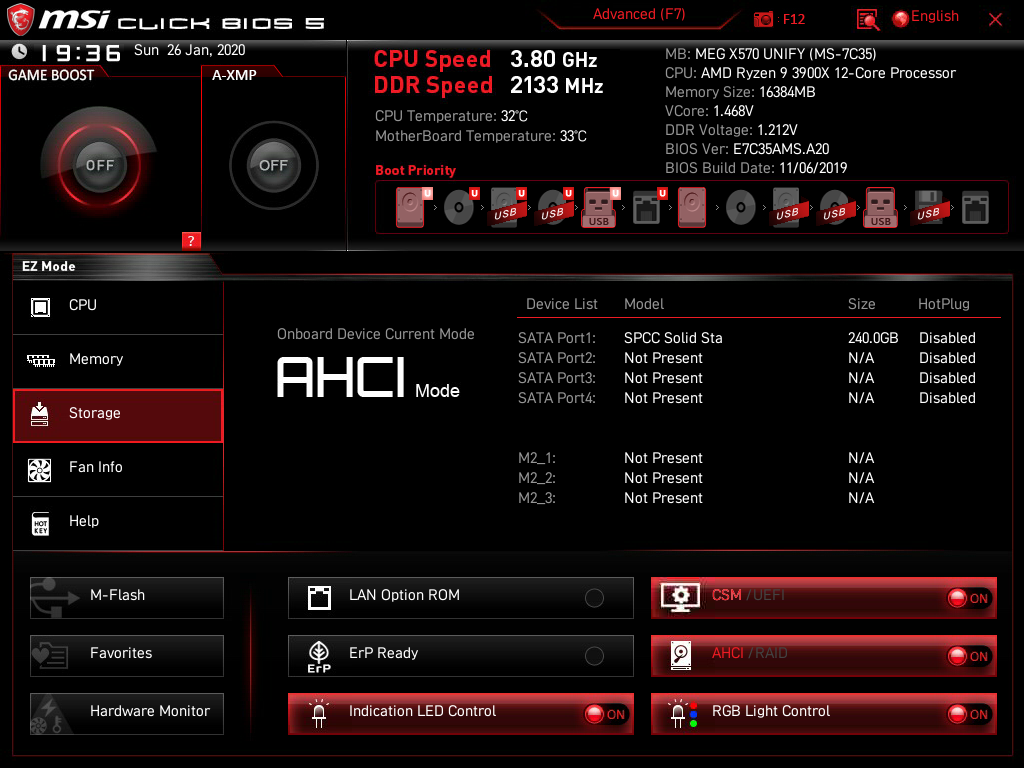Click SATA Port1 SPCC Solid Sta entry
Image resolution: width=1024 pixels, height=768 pixels.
click(673, 338)
